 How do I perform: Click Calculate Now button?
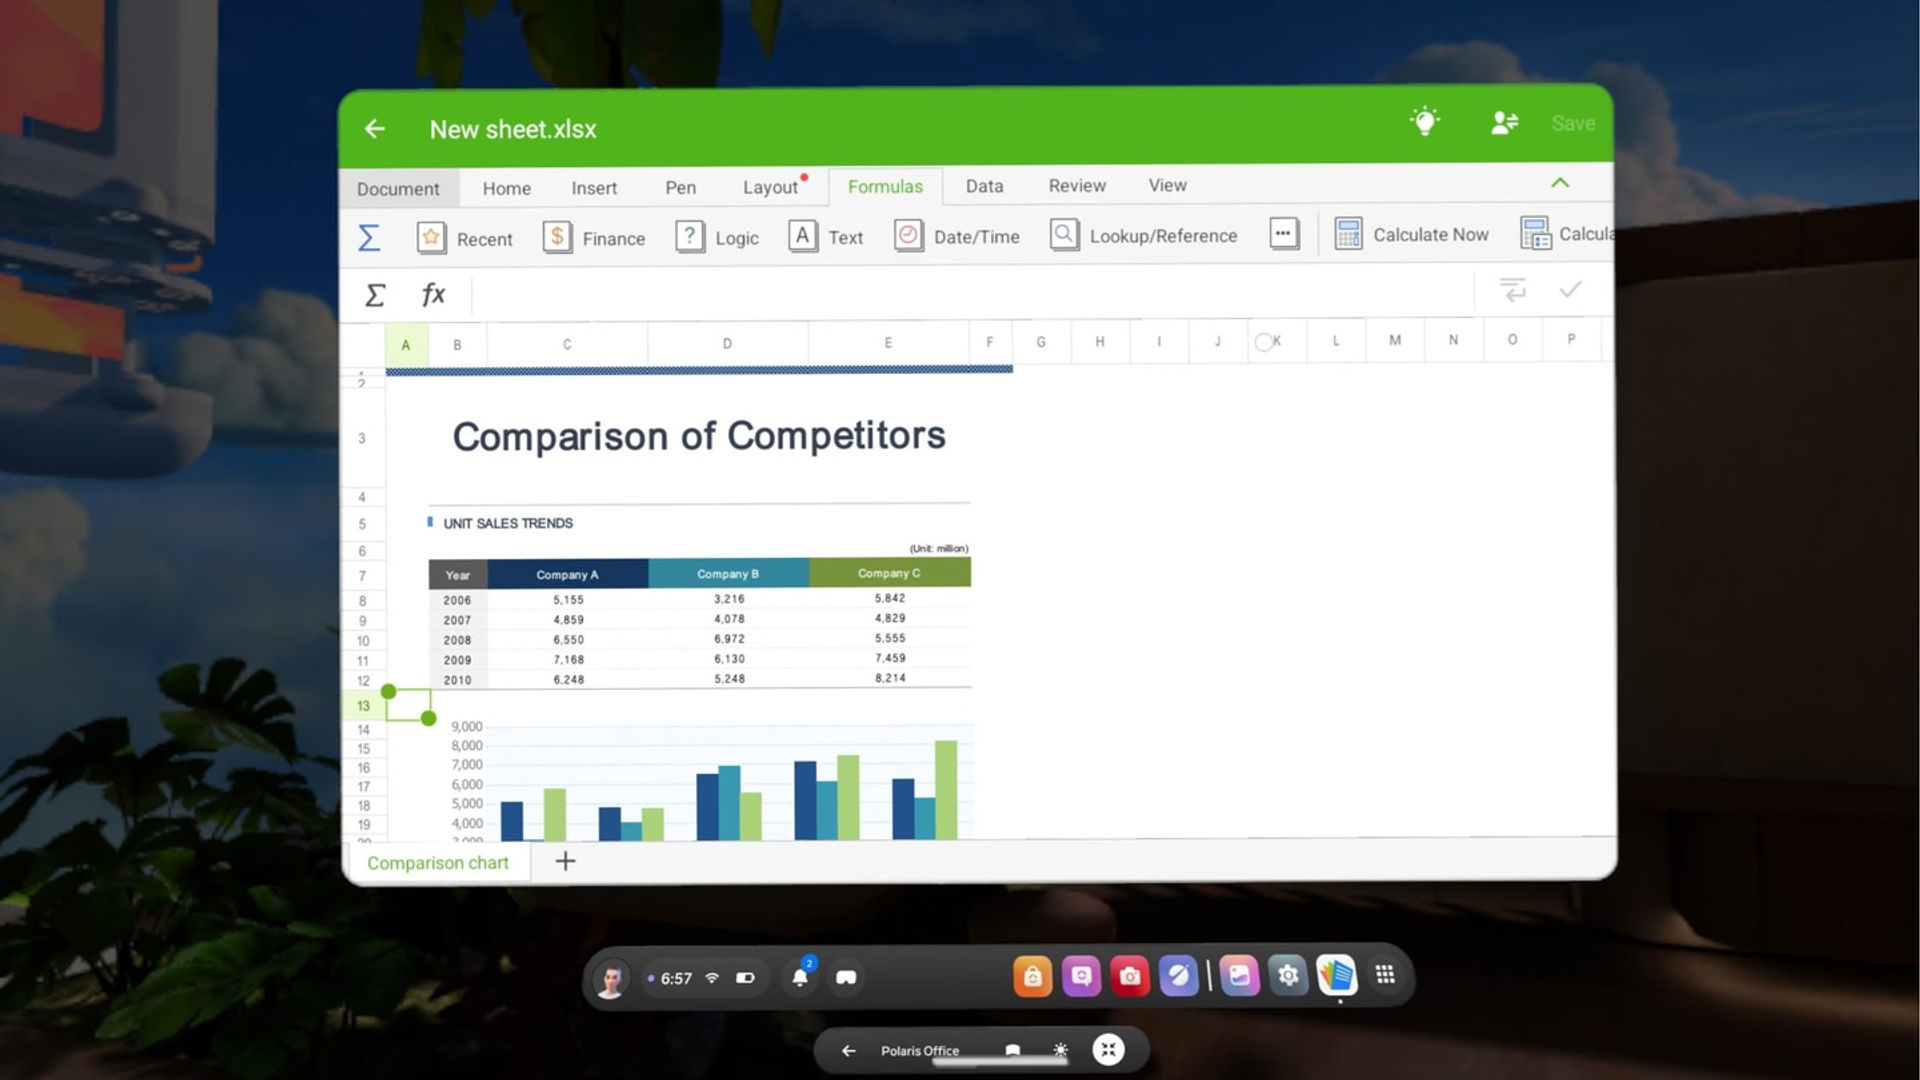(x=1411, y=234)
